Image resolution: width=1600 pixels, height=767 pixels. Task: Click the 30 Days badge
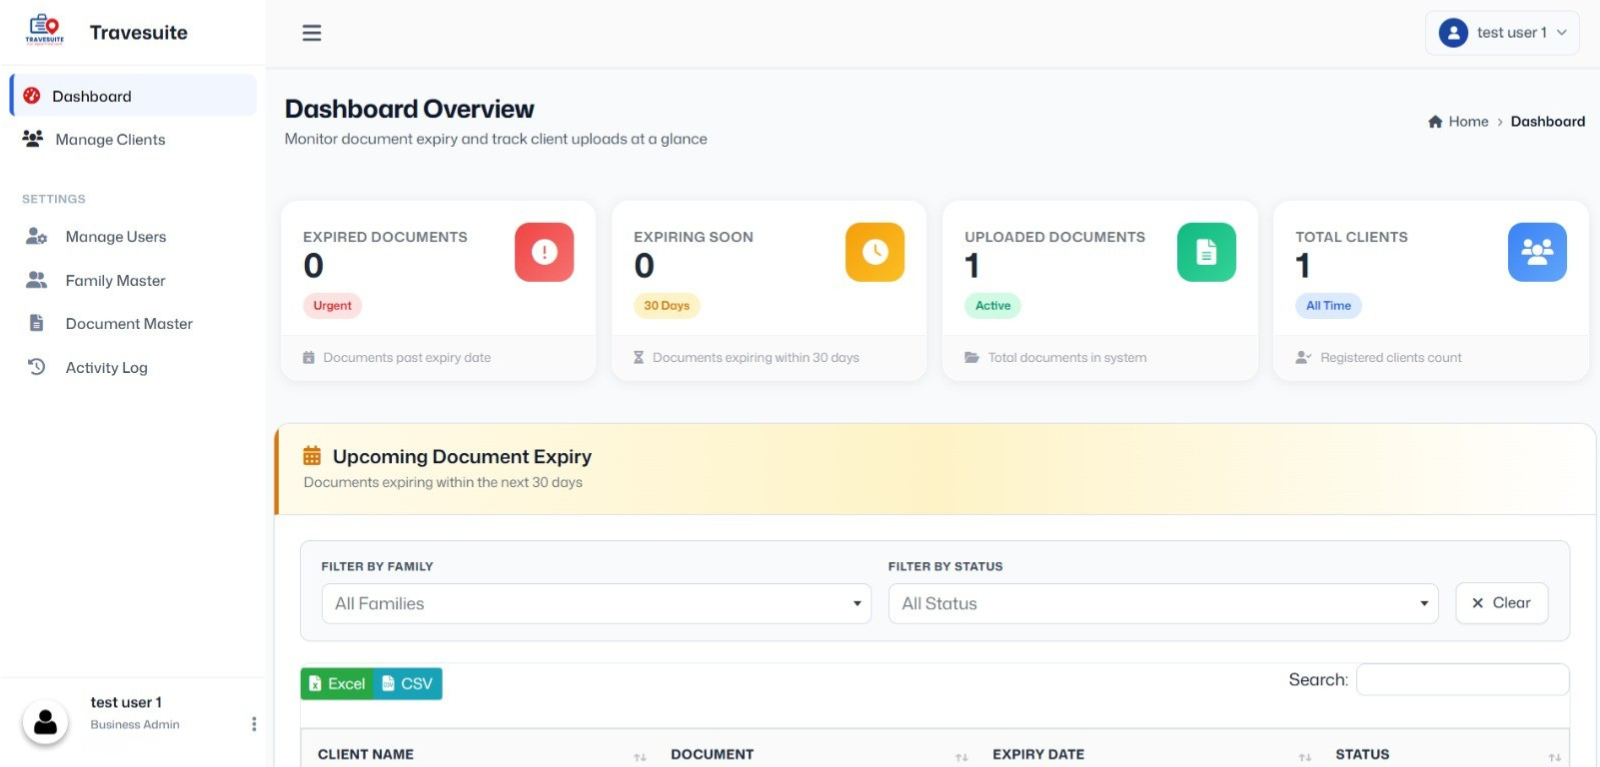click(x=666, y=306)
